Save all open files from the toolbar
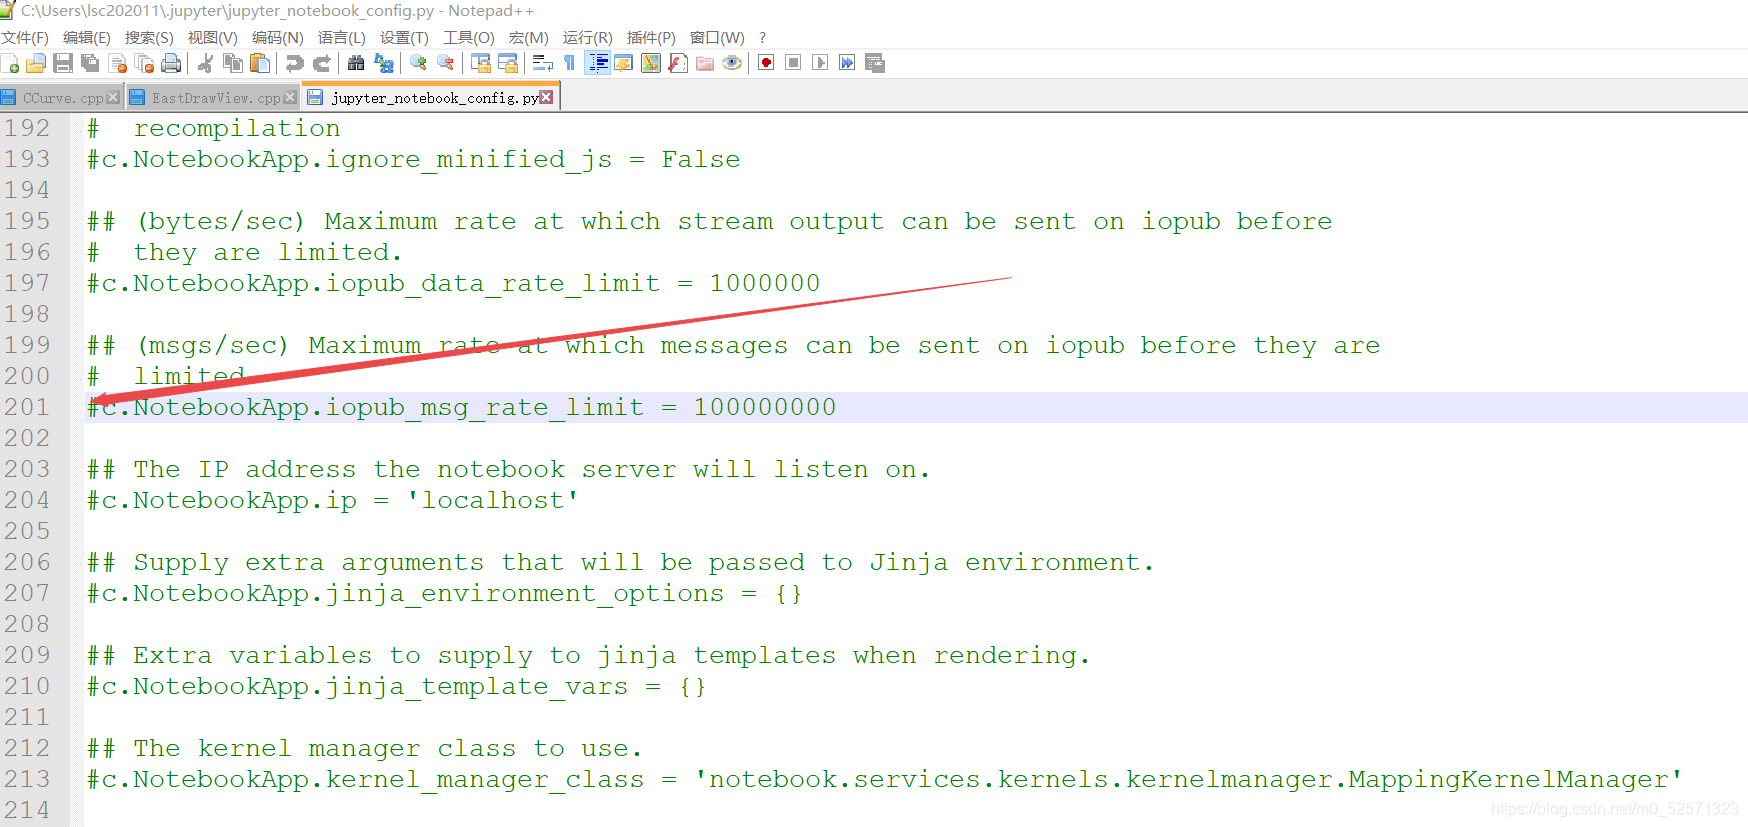 point(90,63)
